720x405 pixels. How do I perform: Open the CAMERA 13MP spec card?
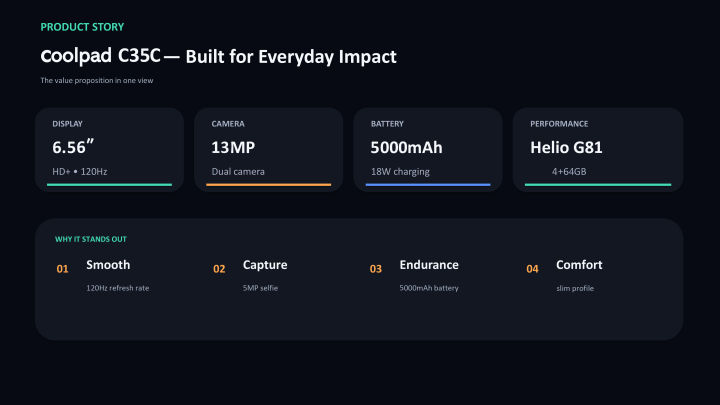(269, 150)
